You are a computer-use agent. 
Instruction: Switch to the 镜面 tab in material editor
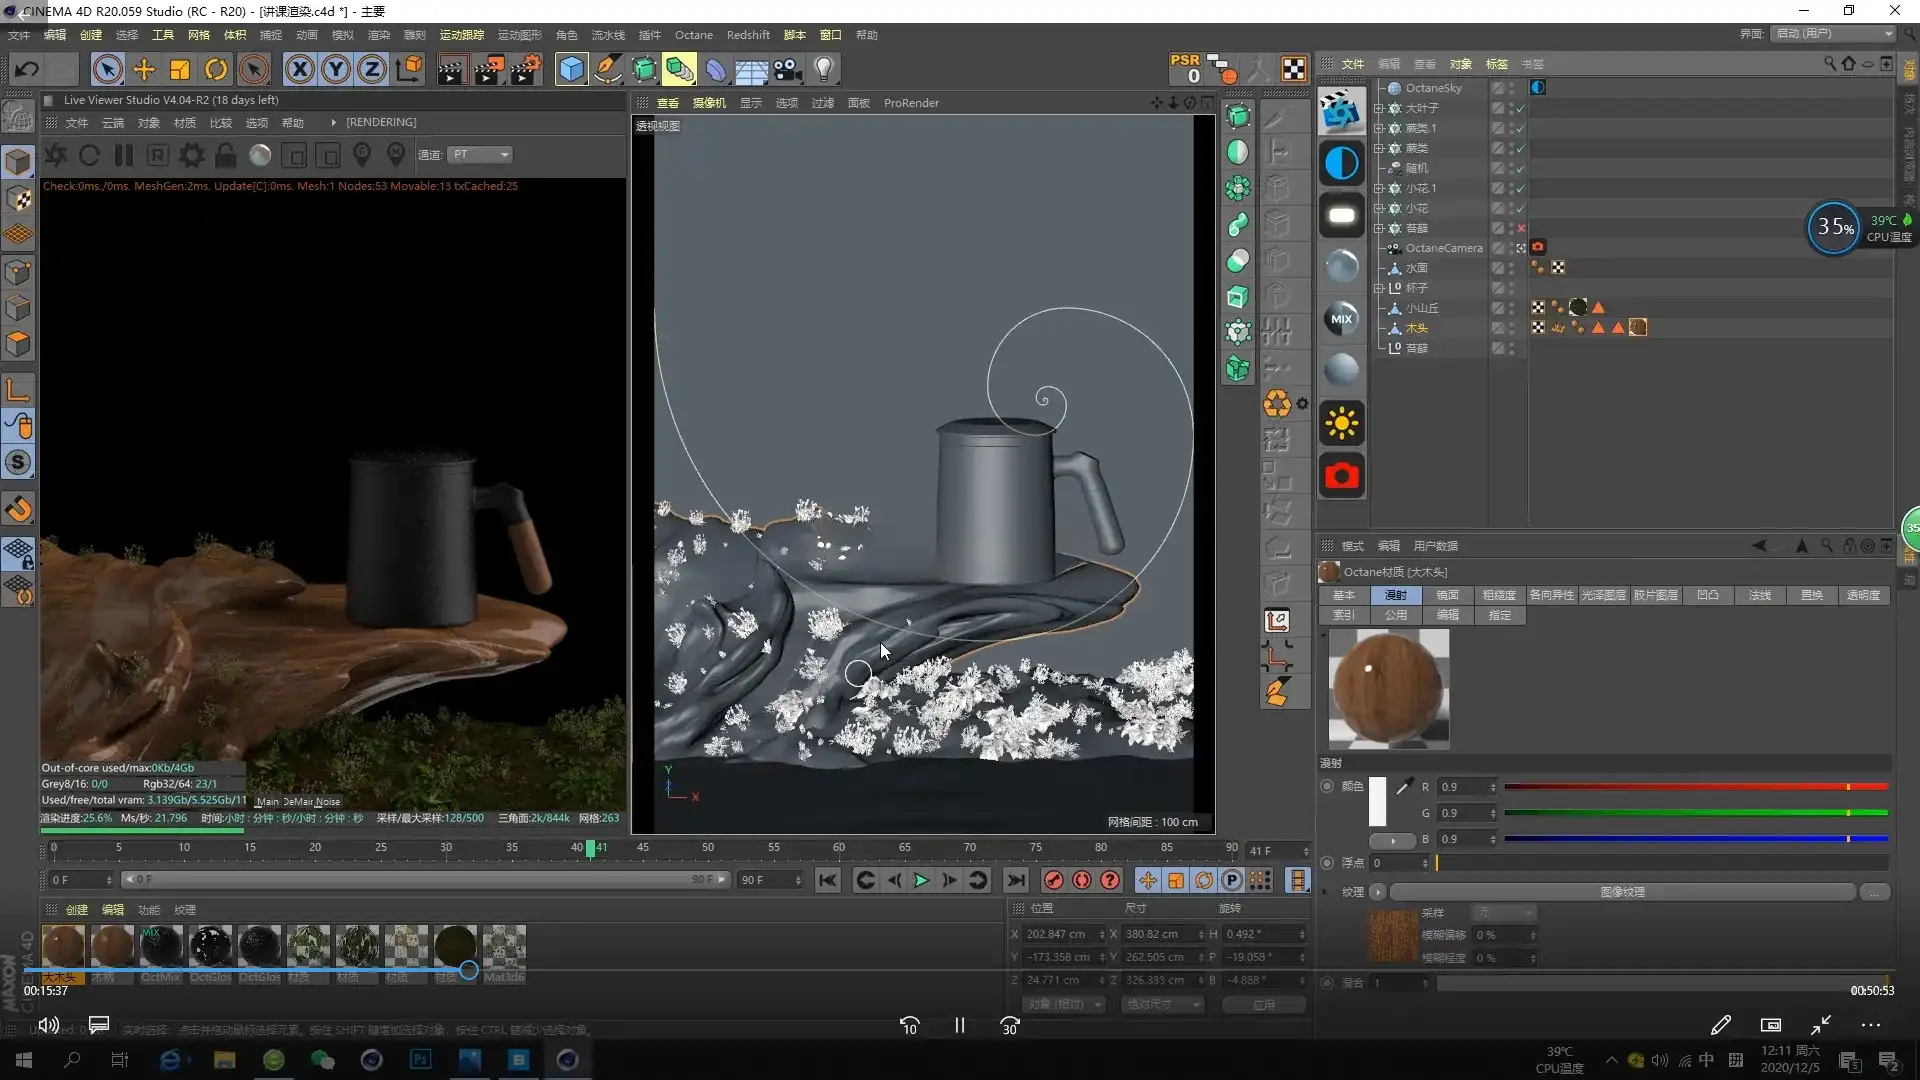point(1449,595)
